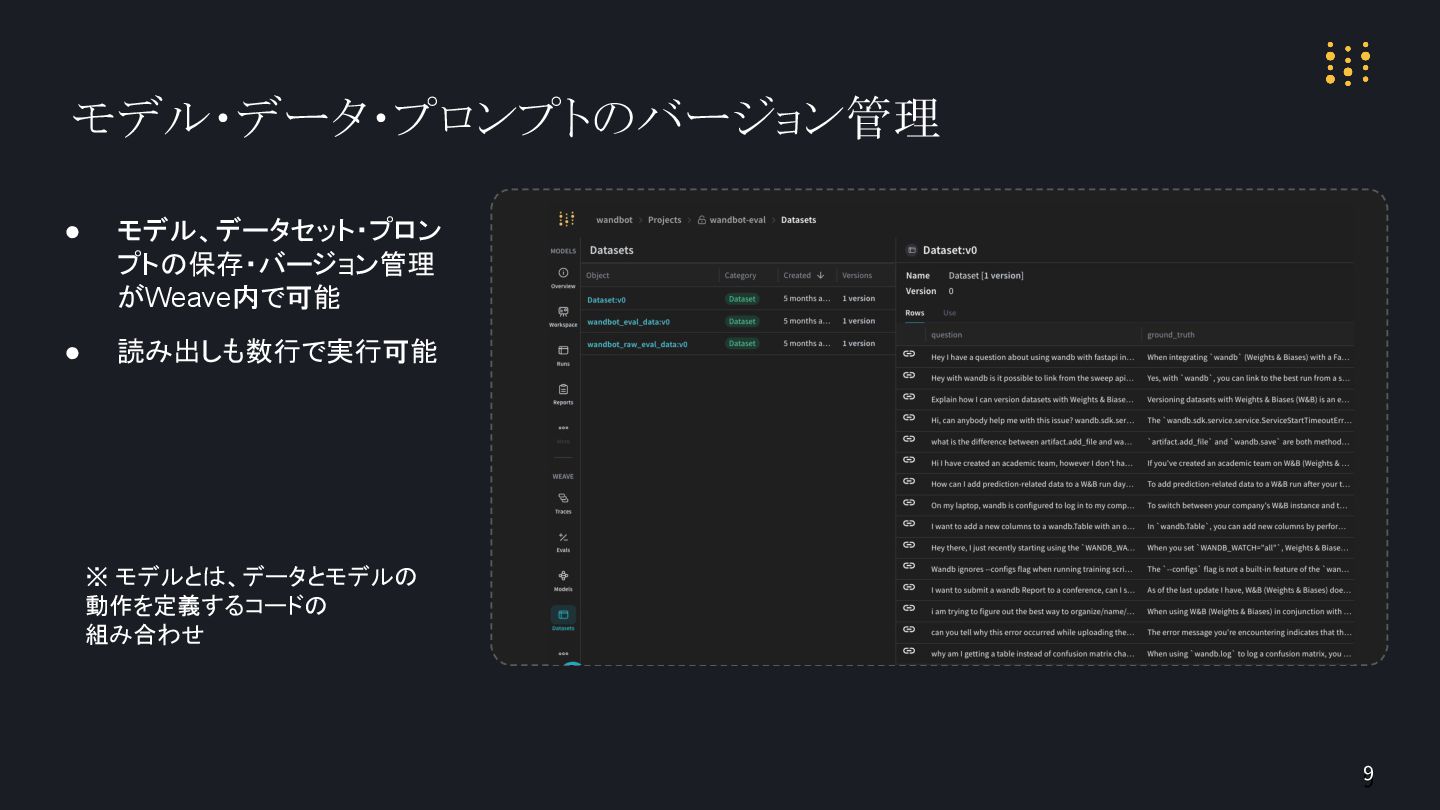Switch to the Rows tab
The height and width of the screenshot is (810, 1440).
(x=915, y=313)
